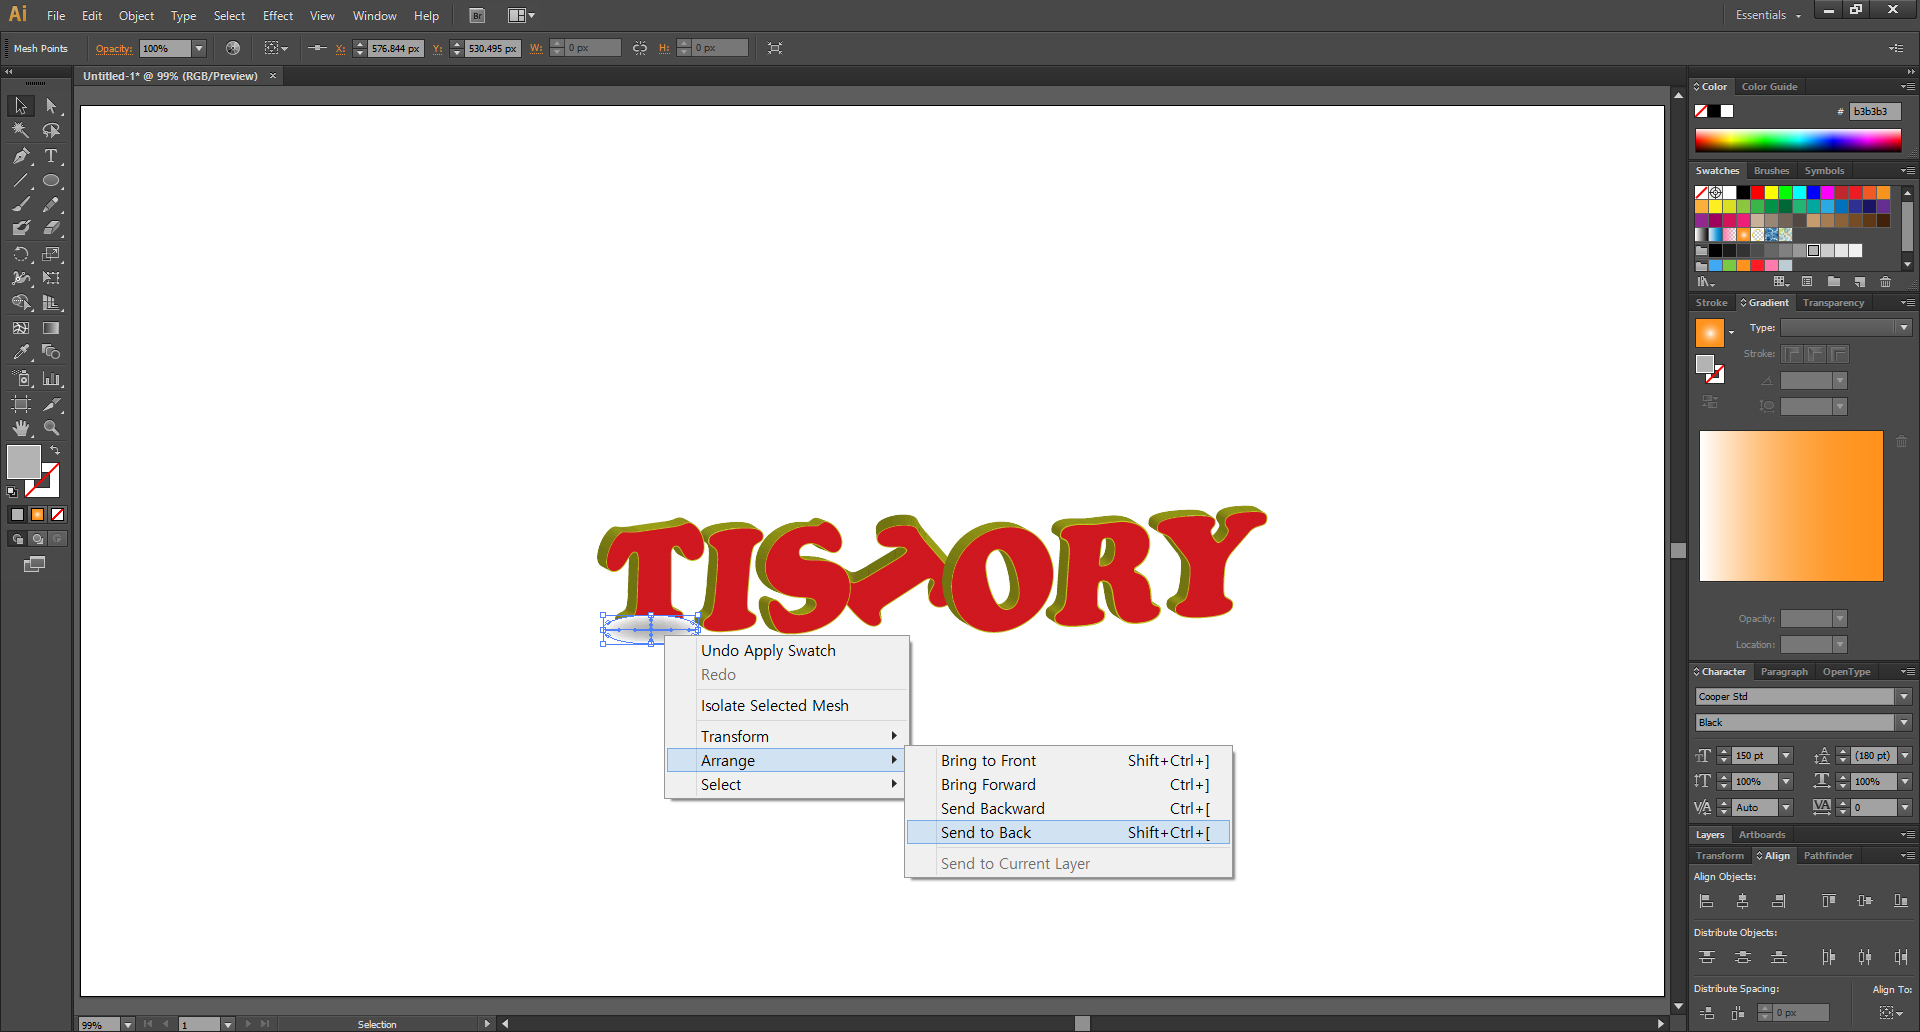Select the Eraser tool

click(x=51, y=228)
